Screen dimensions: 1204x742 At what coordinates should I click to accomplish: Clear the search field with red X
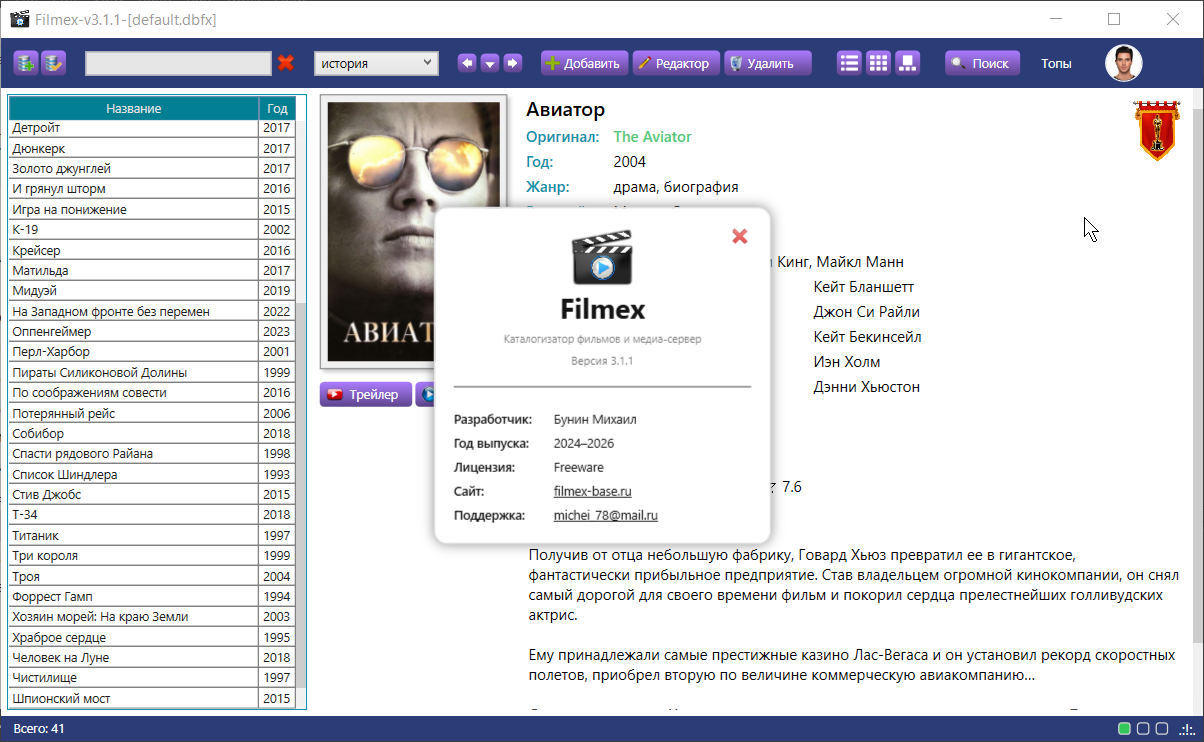(286, 63)
